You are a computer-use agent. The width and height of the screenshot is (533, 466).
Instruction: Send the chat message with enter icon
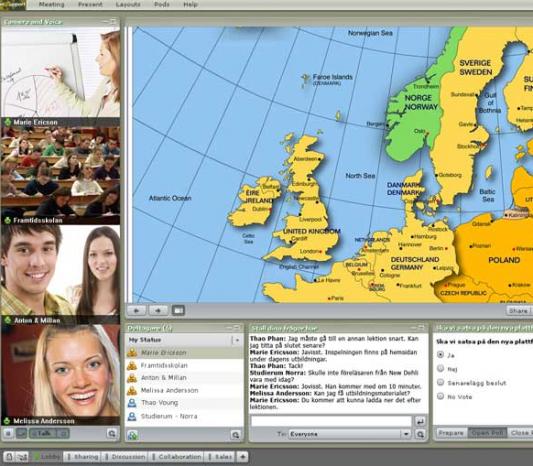click(420, 421)
